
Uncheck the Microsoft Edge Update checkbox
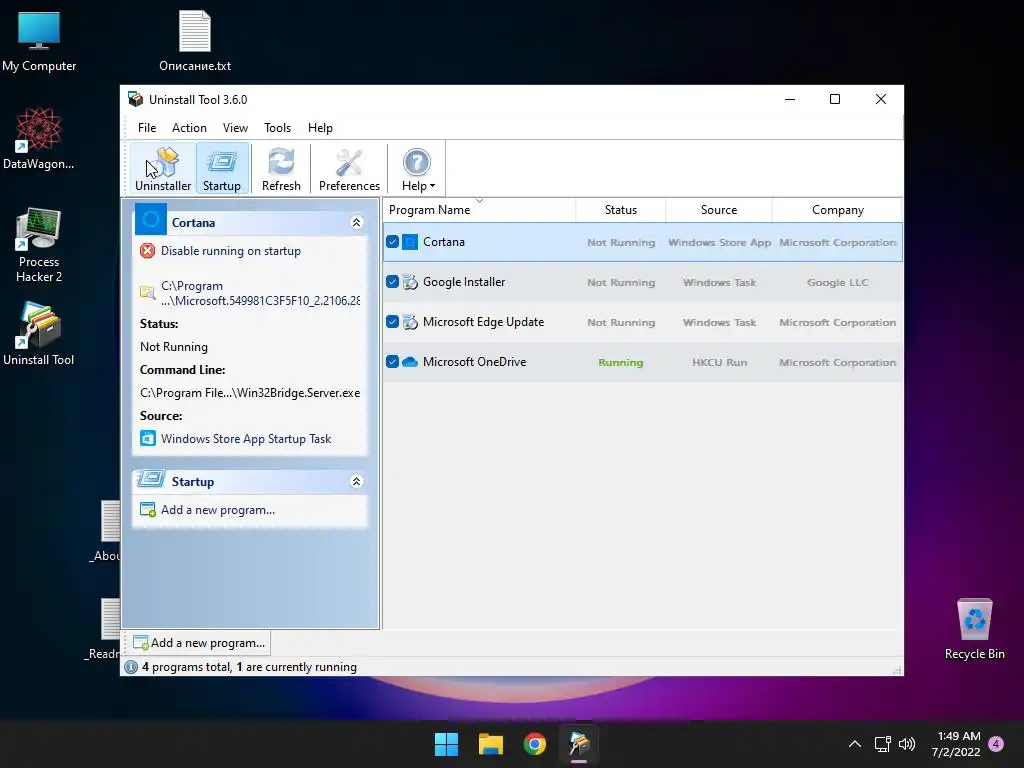point(392,322)
